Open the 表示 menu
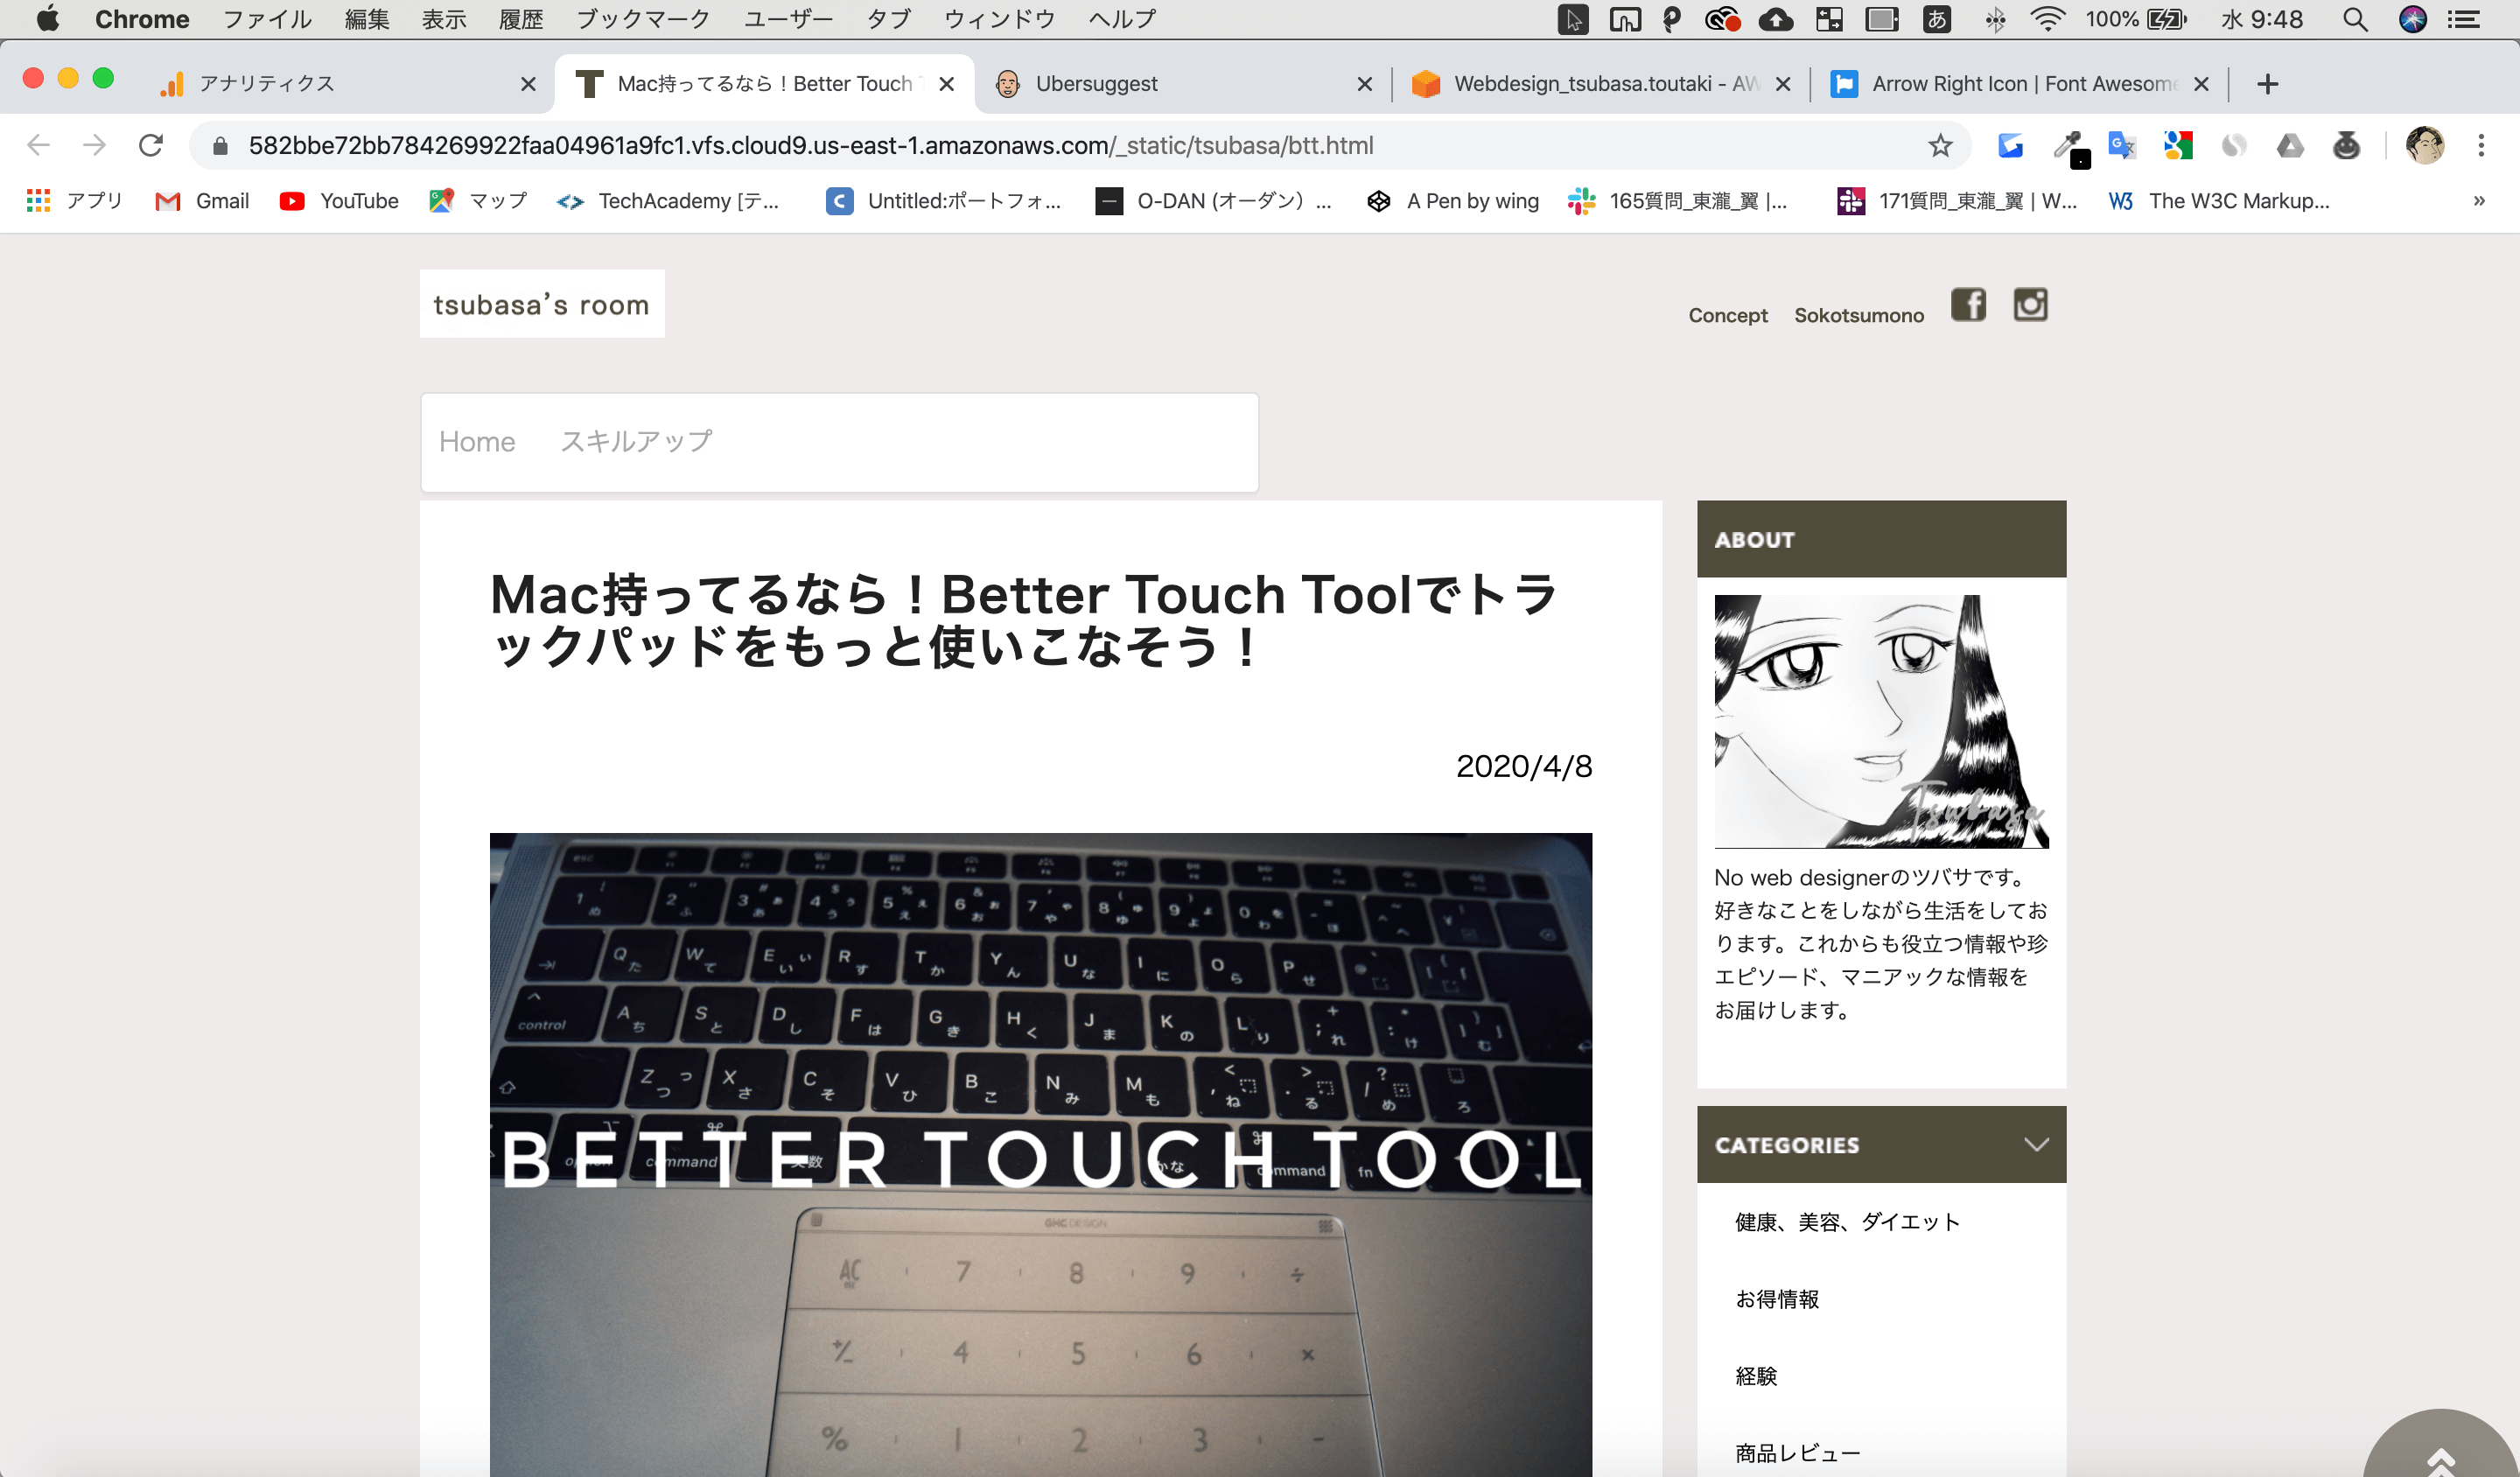This screenshot has height=1477, width=2520. [444, 19]
